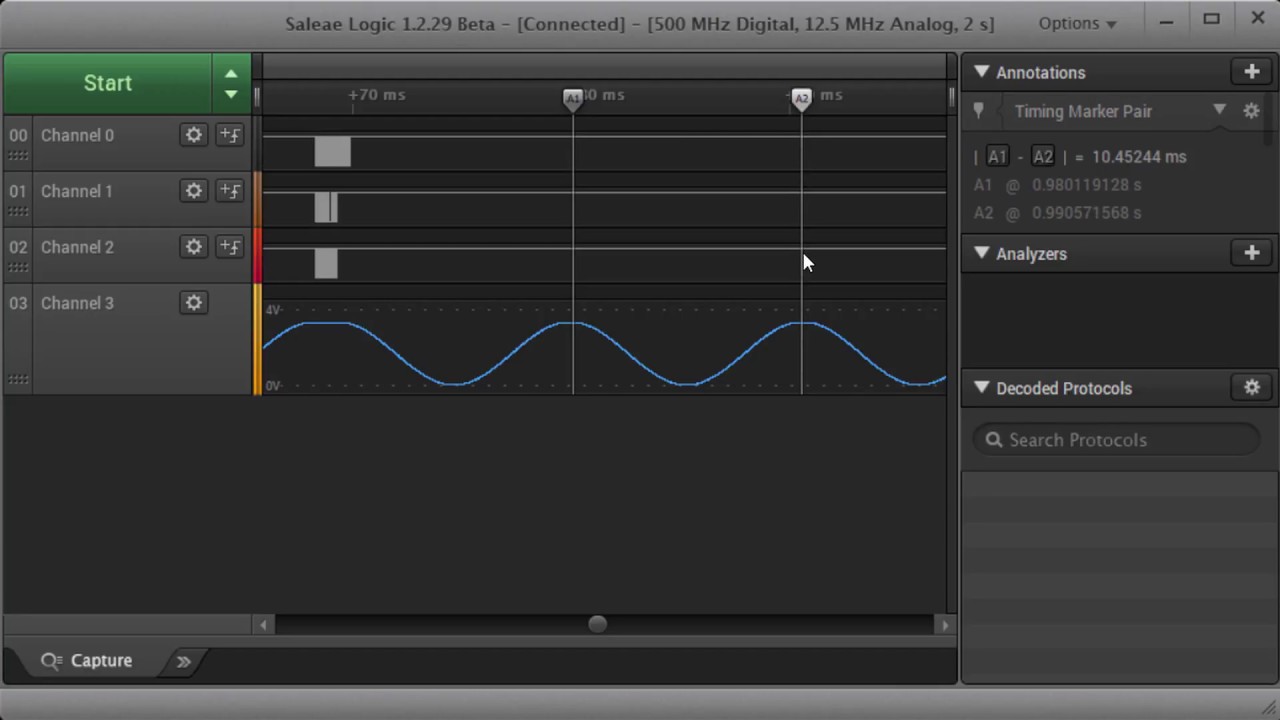Set trigger edge for Channel 1

[x=230, y=191]
